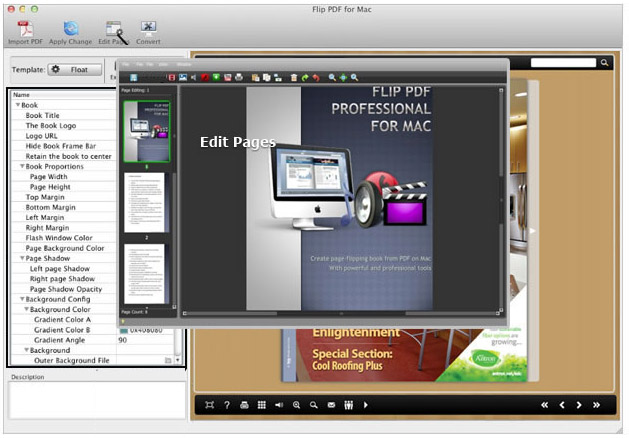Click the last magnifier icon in the editor toolbar
The image size is (629, 438).
pyautogui.click(x=354, y=77)
